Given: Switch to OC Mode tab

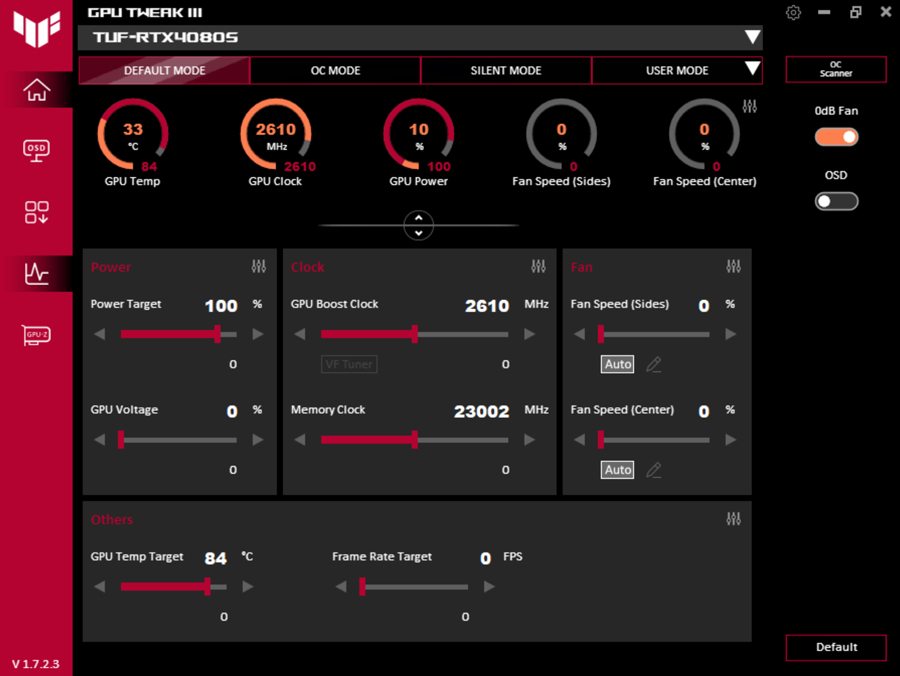Looking at the screenshot, I should 335,71.
